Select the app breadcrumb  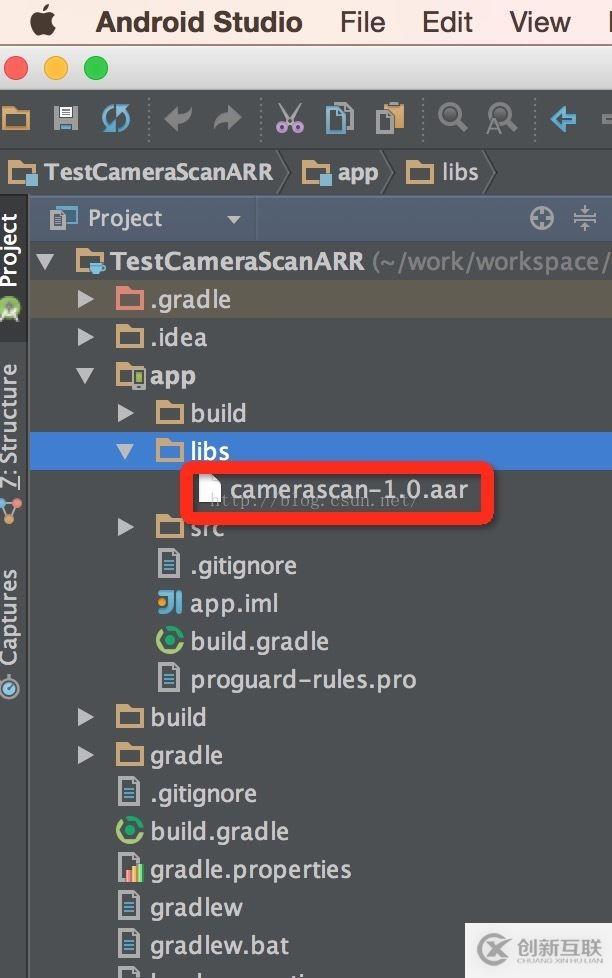click(340, 173)
